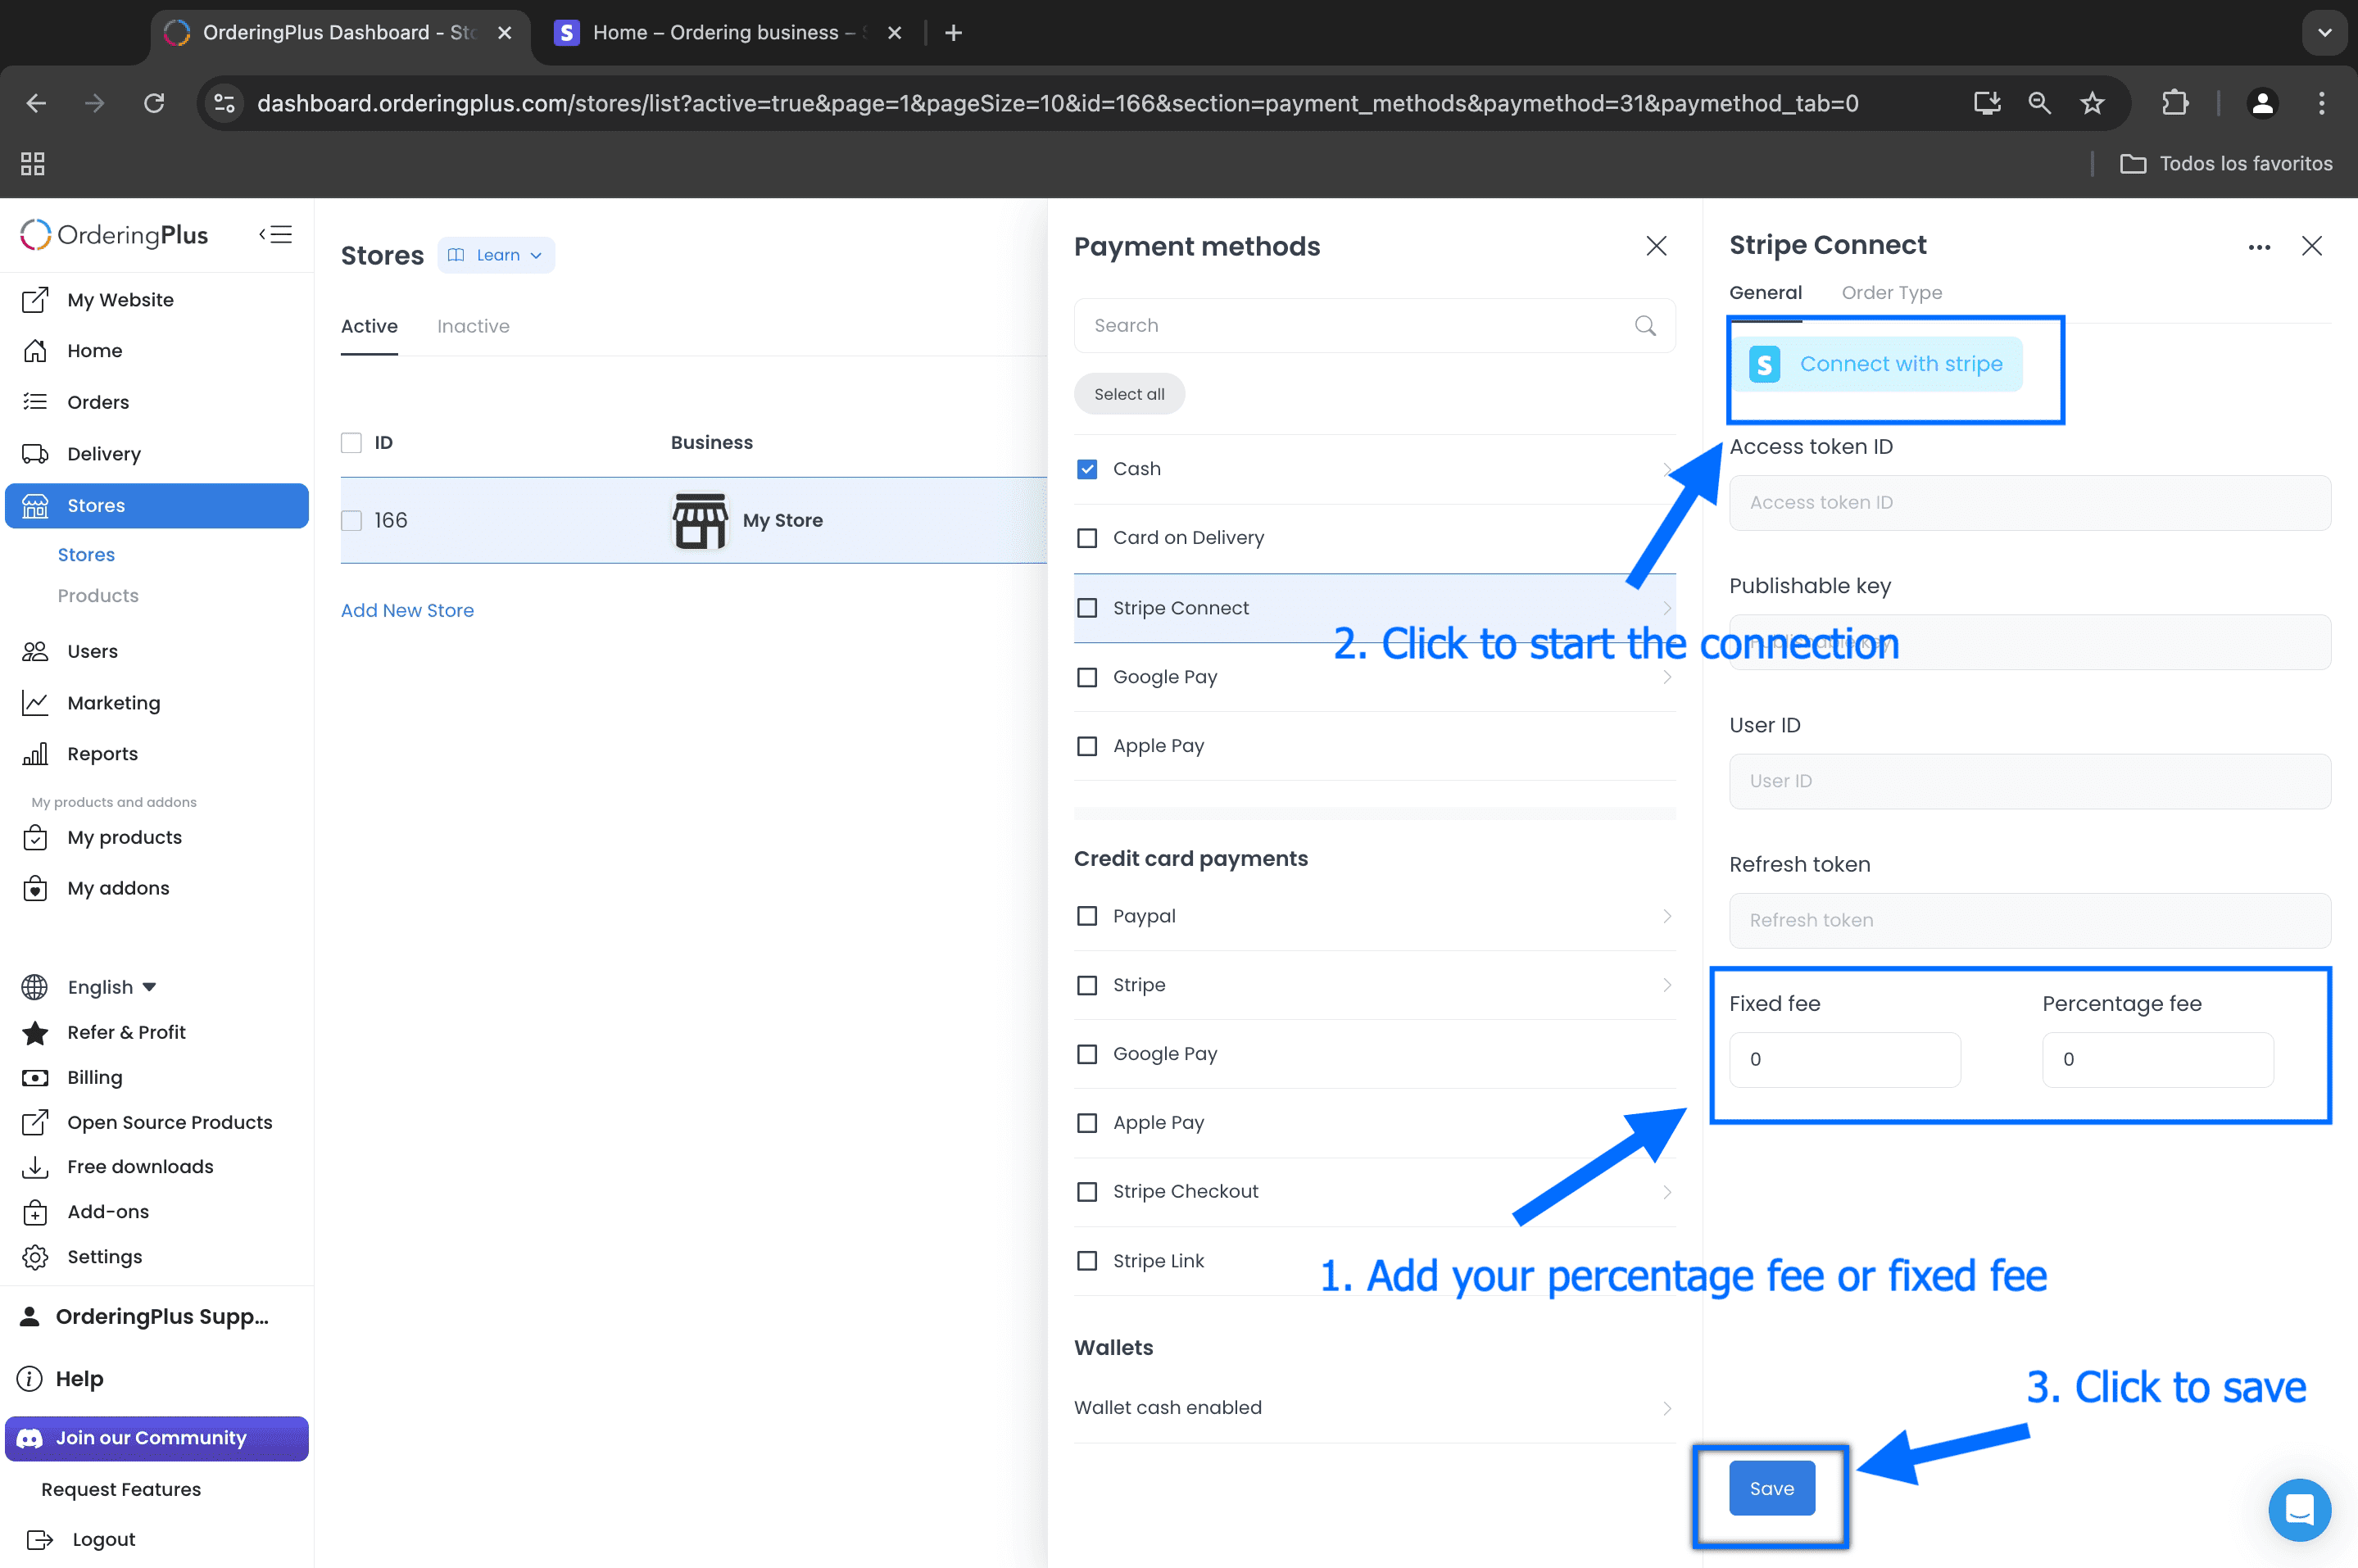Uncheck the Cash payment method
The height and width of the screenshot is (1568, 2358).
tap(1087, 469)
